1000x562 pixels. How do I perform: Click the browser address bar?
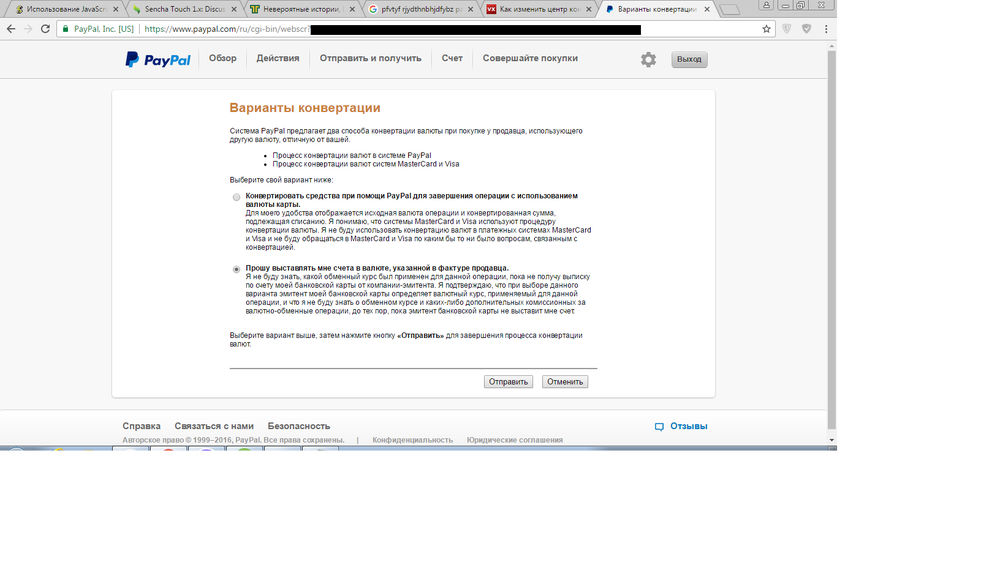tap(415, 29)
